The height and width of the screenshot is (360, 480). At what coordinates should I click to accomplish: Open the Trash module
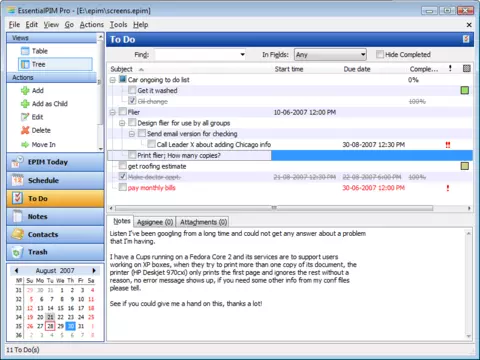[55, 252]
